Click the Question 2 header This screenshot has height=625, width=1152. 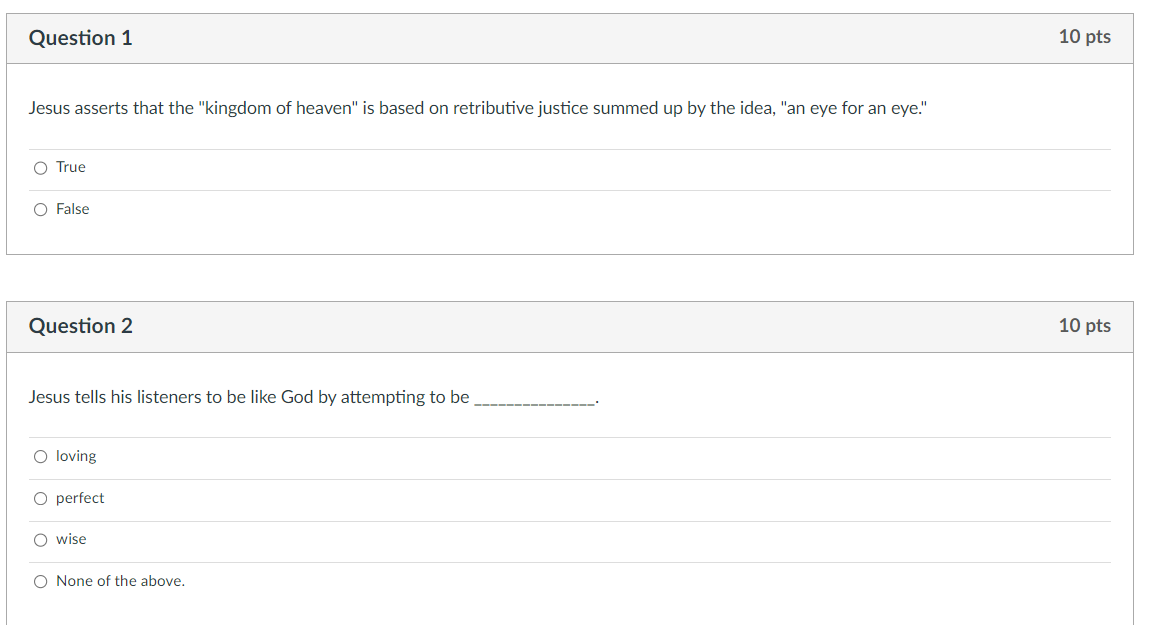(81, 326)
